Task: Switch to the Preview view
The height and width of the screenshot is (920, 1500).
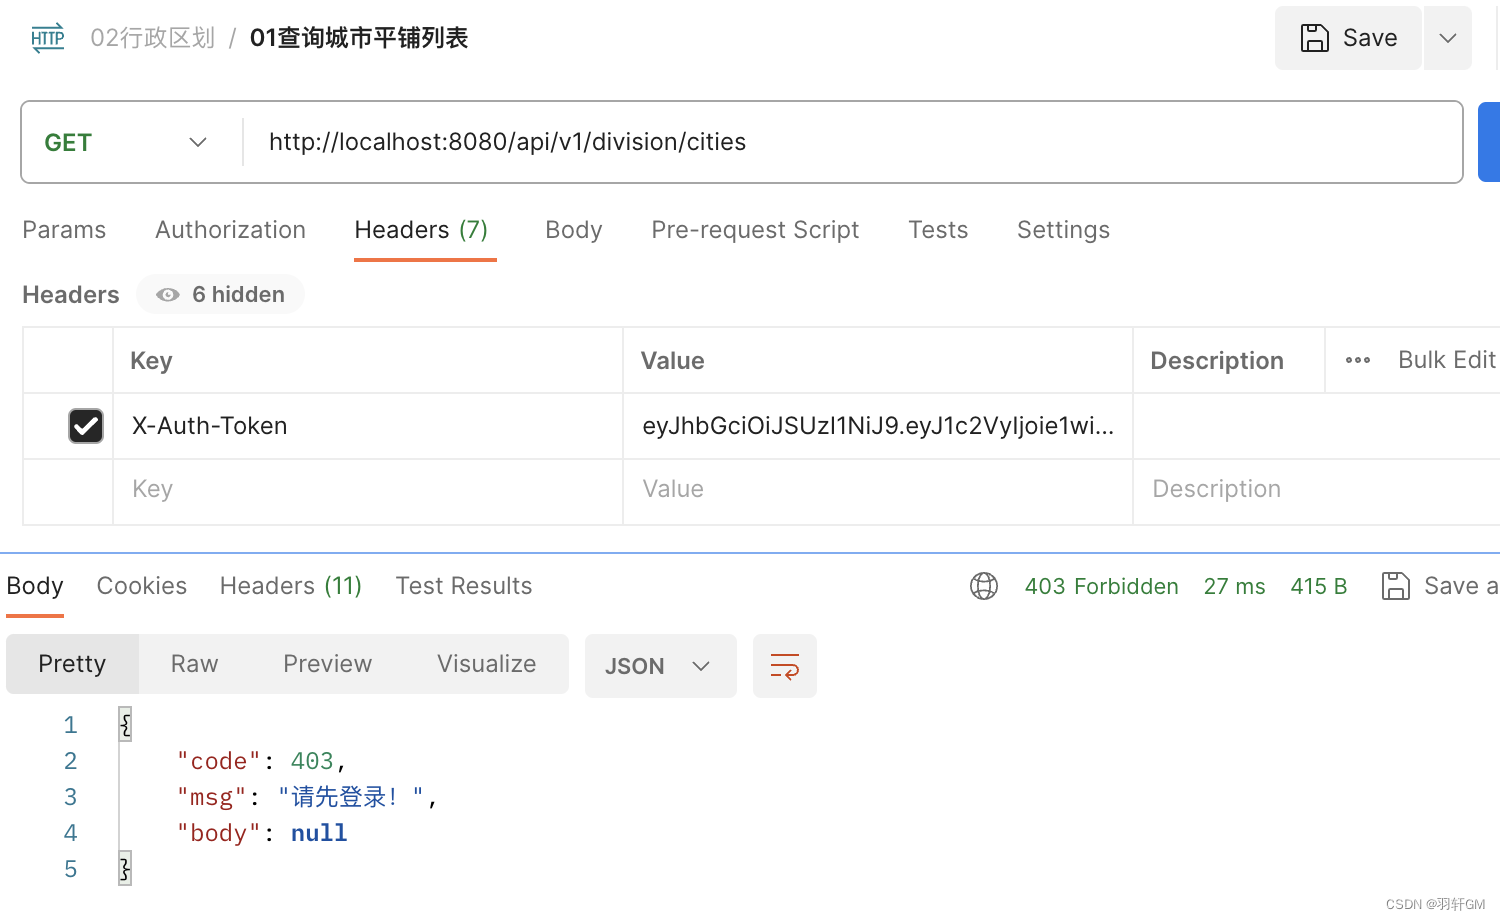Action: click(x=327, y=664)
